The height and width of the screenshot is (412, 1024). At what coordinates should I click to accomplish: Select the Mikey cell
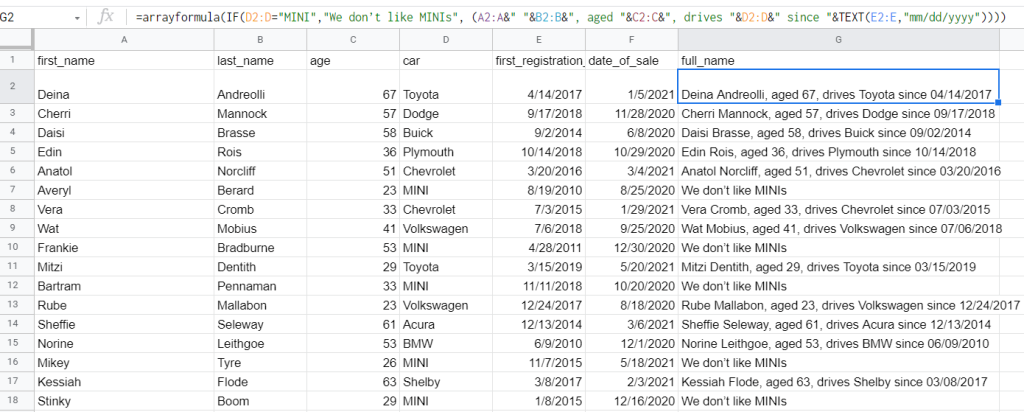[x=124, y=363]
